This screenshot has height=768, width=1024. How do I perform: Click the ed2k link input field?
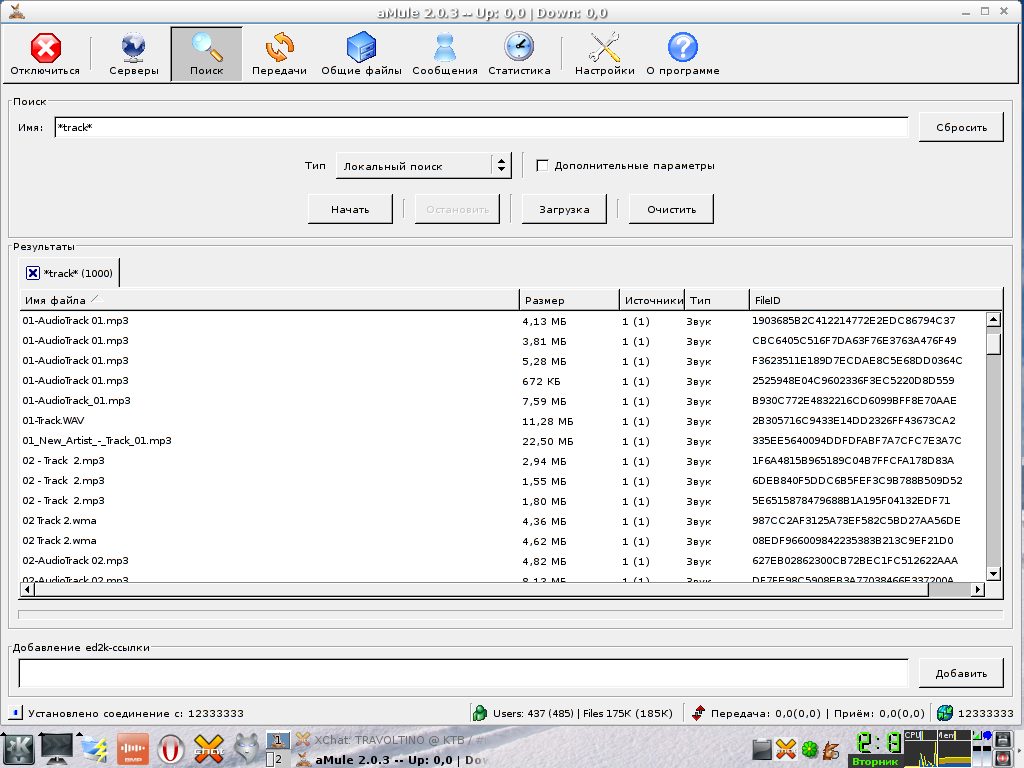(x=463, y=673)
